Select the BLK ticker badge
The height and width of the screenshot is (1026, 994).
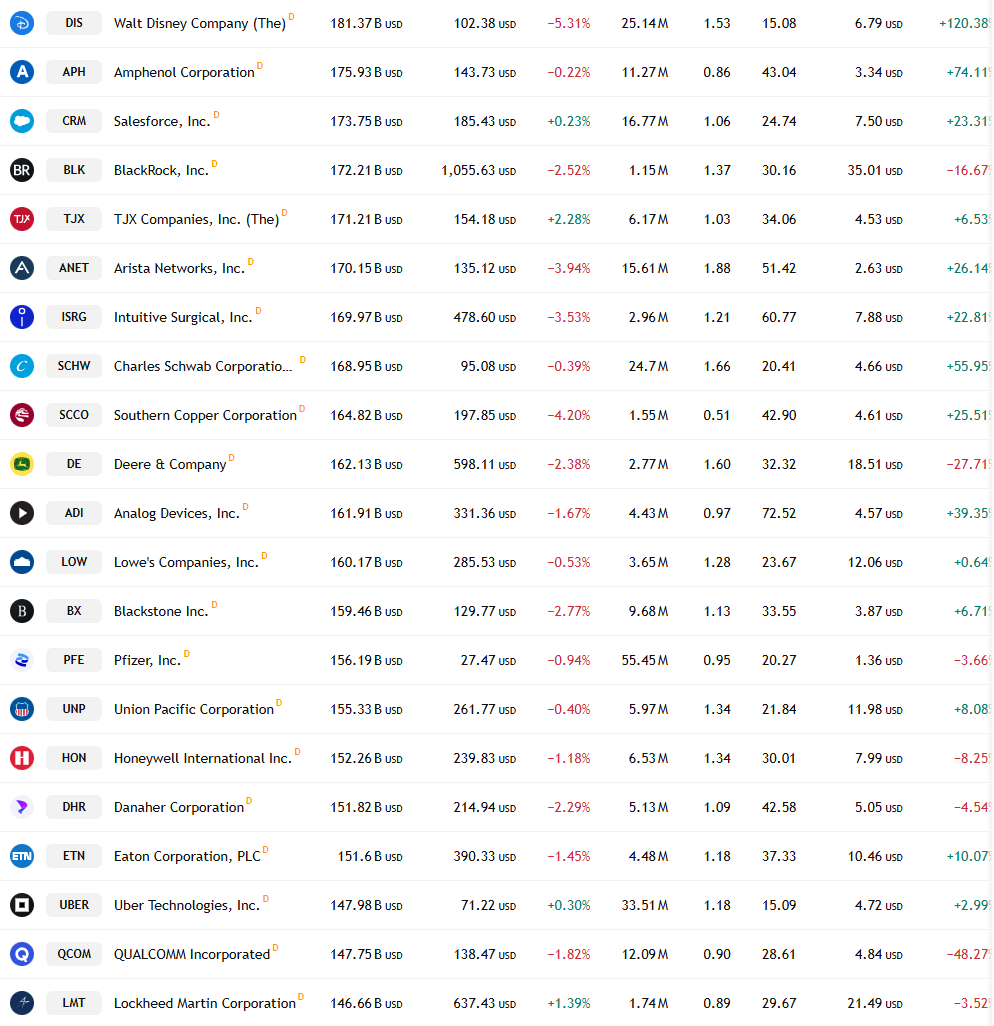pyautogui.click(x=74, y=170)
